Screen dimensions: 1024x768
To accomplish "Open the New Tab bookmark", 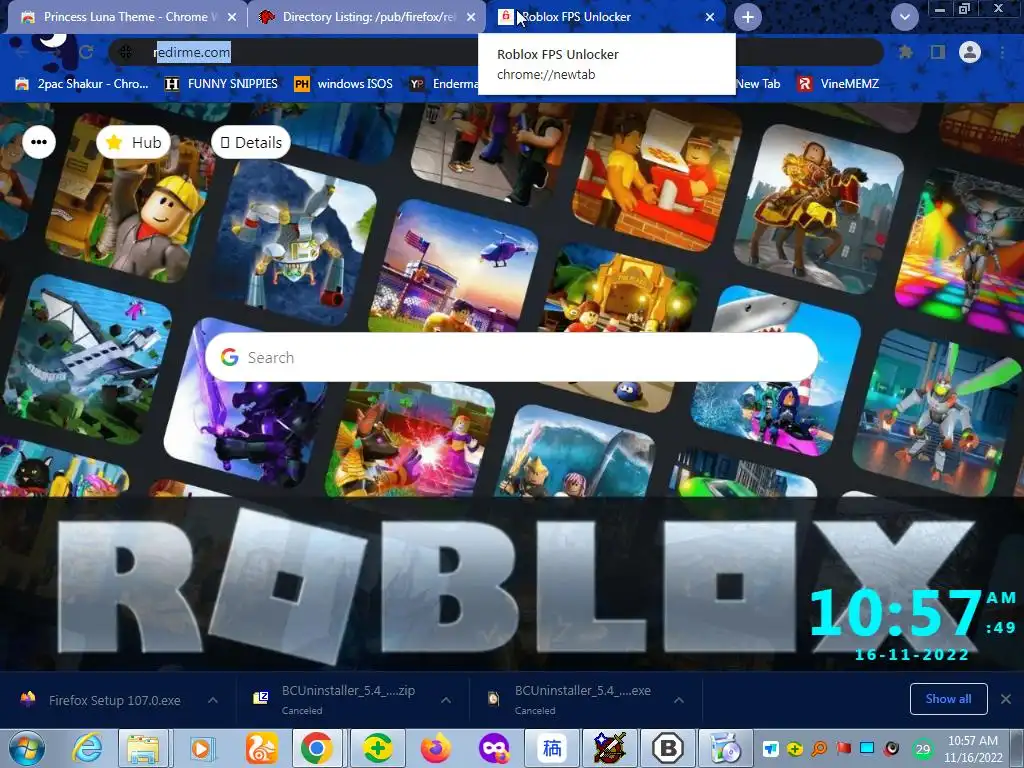I will 758,84.
